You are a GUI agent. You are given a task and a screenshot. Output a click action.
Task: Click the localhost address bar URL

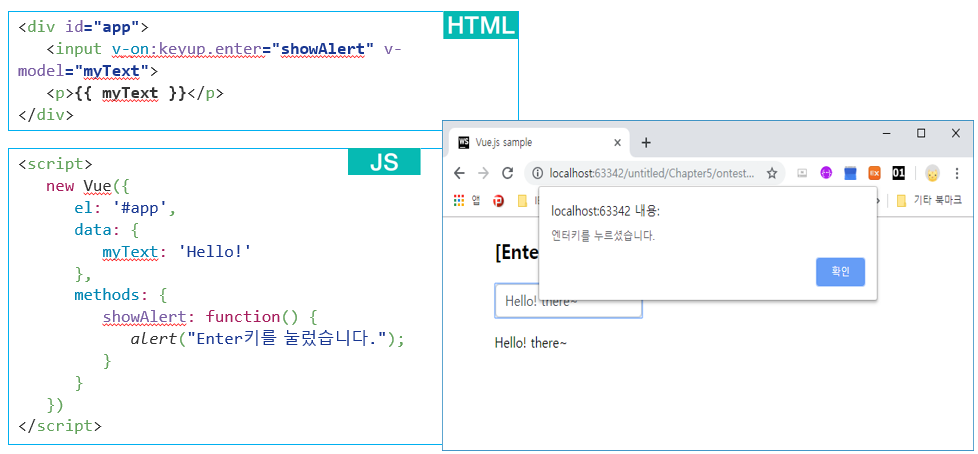pyautogui.click(x=652, y=173)
